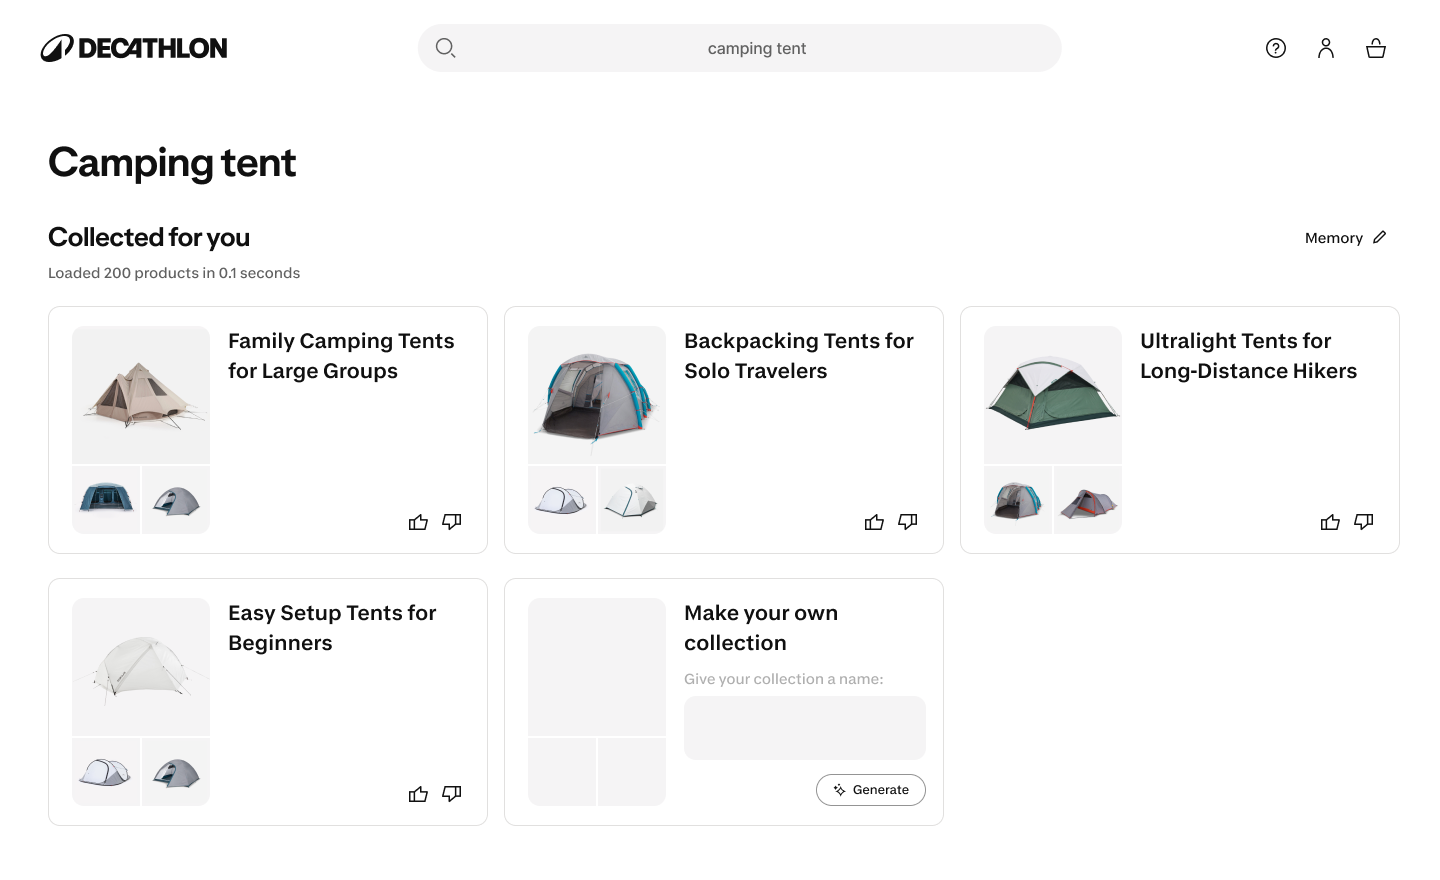Click the Decathlon logo

(134, 48)
